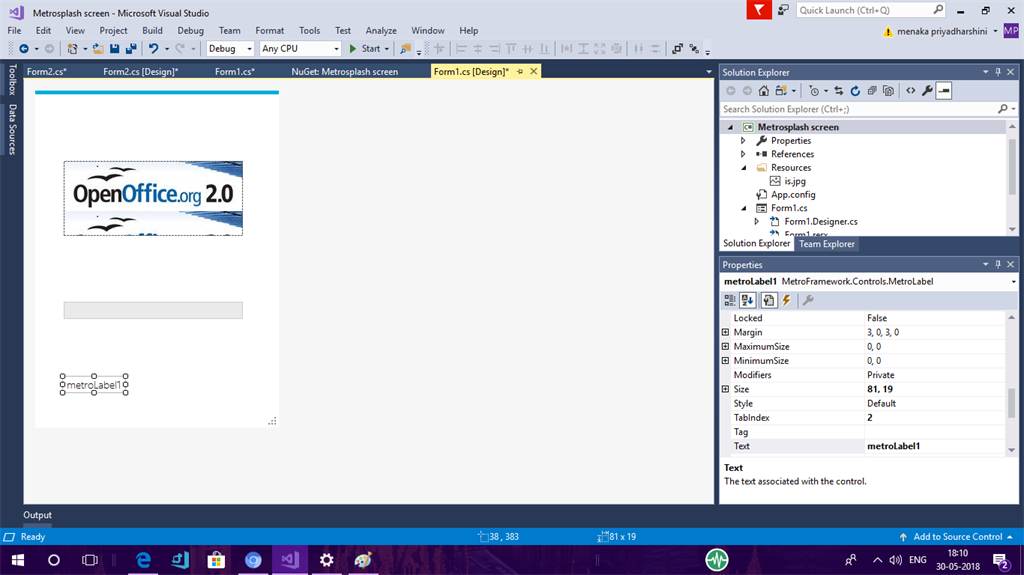Open the Microsoft Store taskbar icon
This screenshot has height=575, width=1024.
click(216, 560)
